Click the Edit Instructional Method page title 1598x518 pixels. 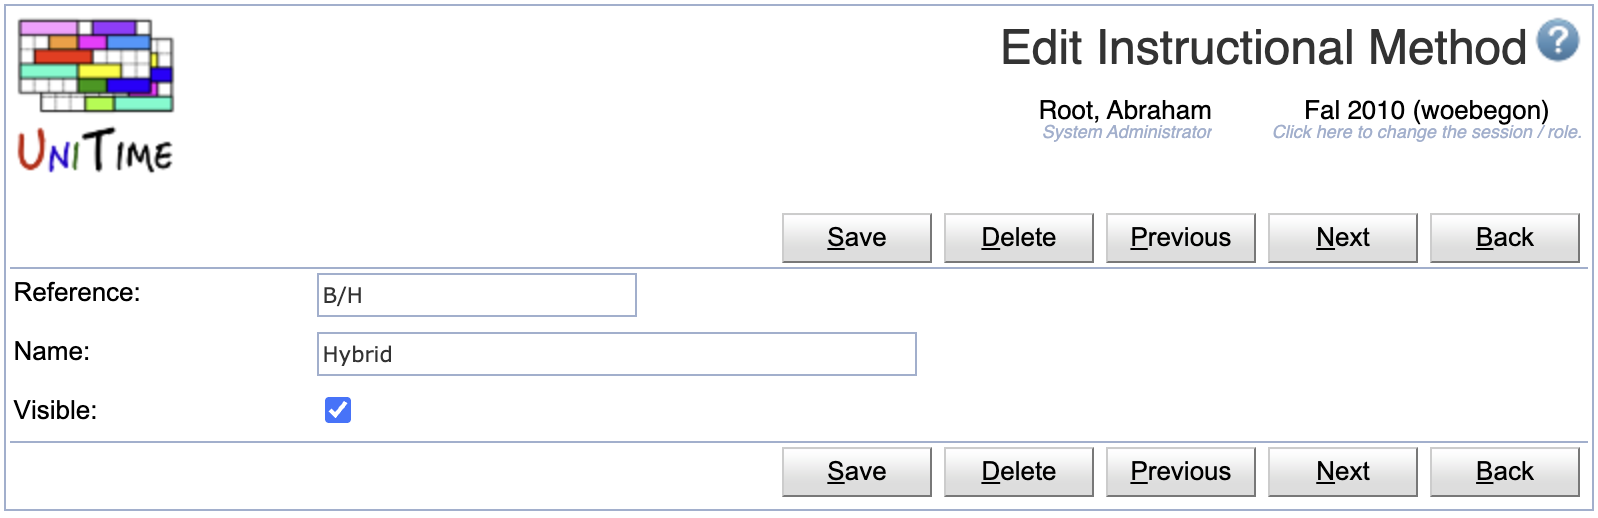(1264, 47)
